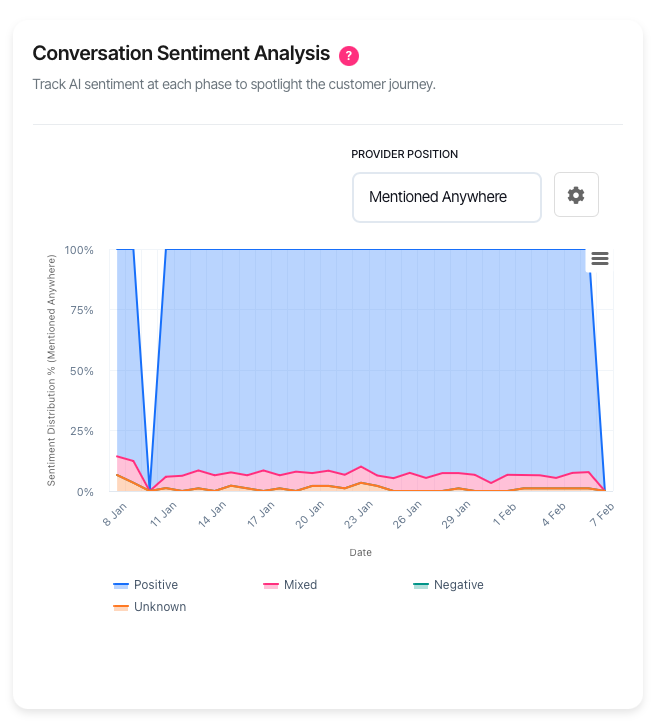Click the 1 Feb date axis label

coord(505,514)
